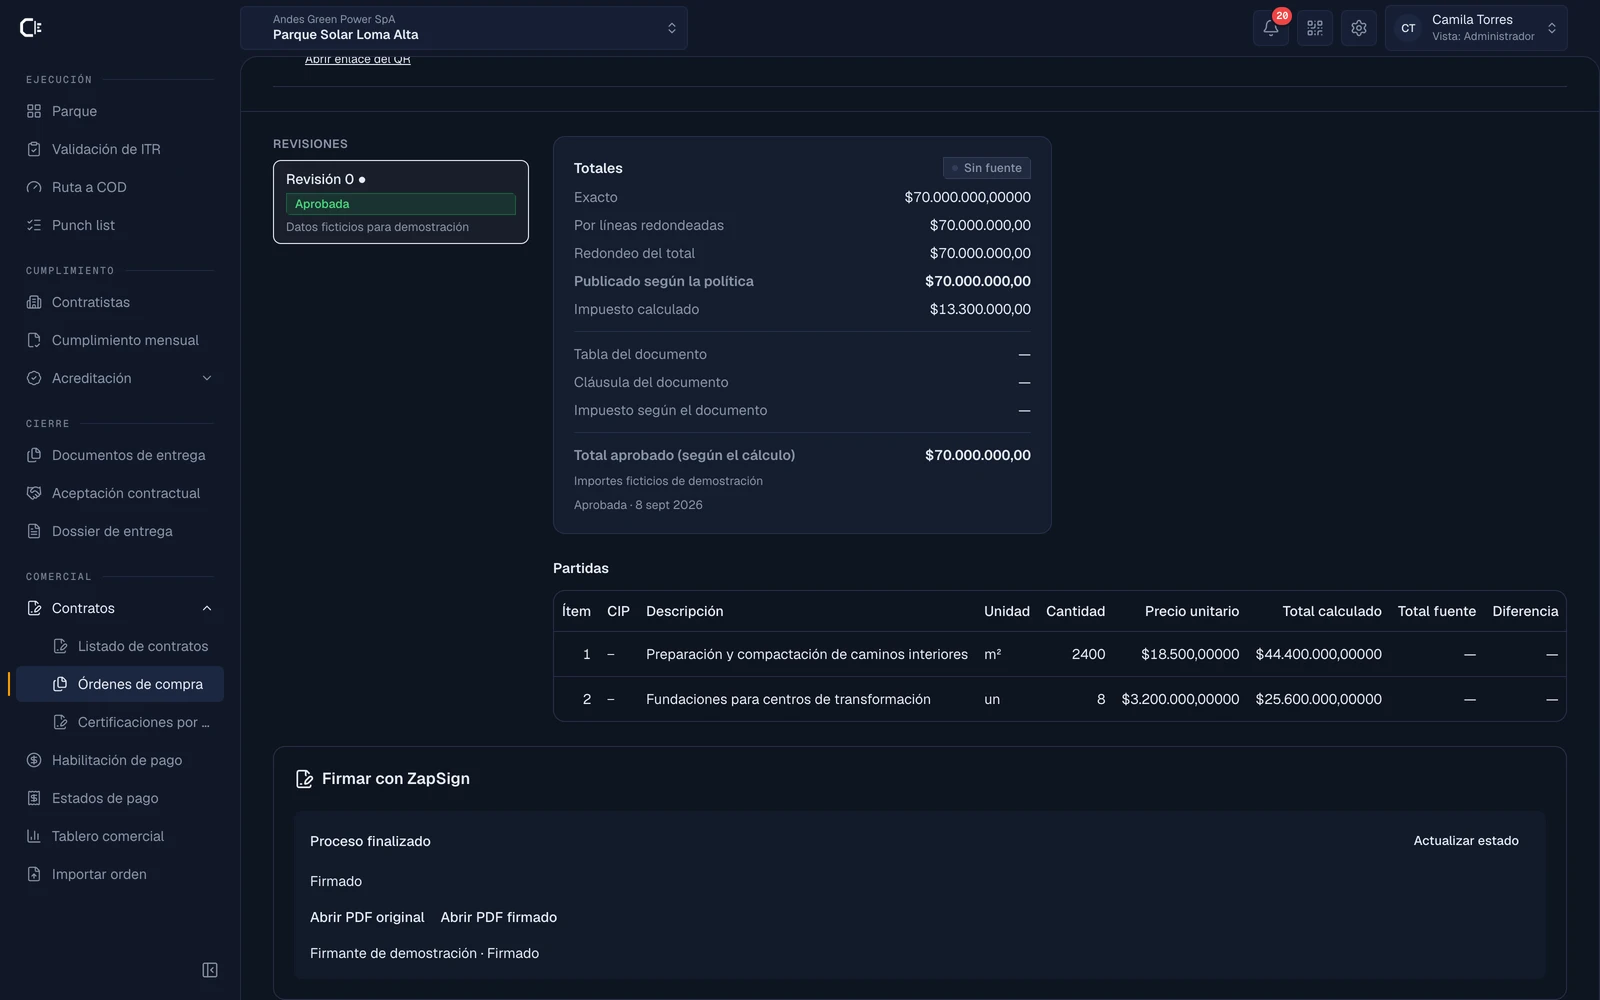Open Contratistas page
Screen dimensions: 1600x1000
[120, 302]
